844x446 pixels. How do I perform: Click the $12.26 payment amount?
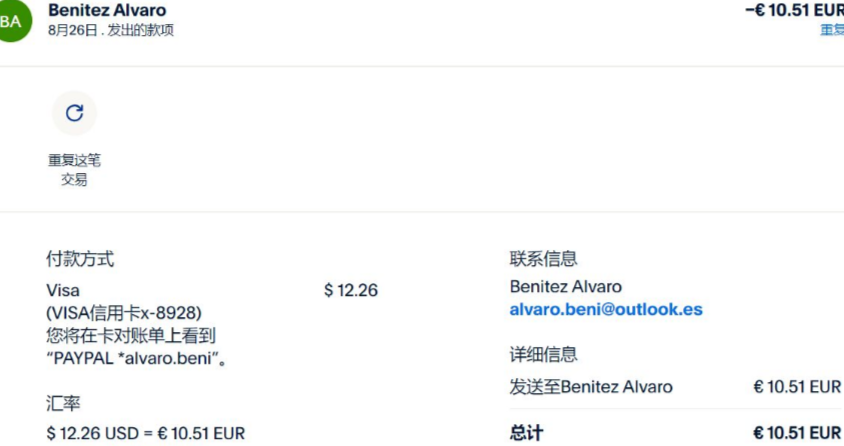(x=351, y=290)
